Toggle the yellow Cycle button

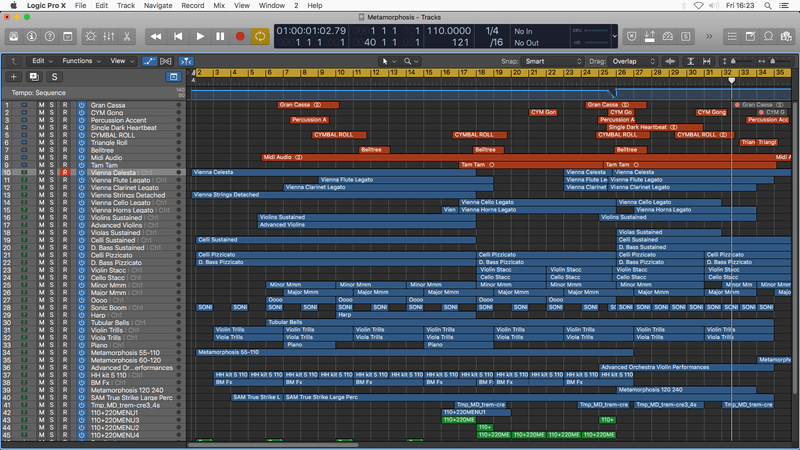260,36
